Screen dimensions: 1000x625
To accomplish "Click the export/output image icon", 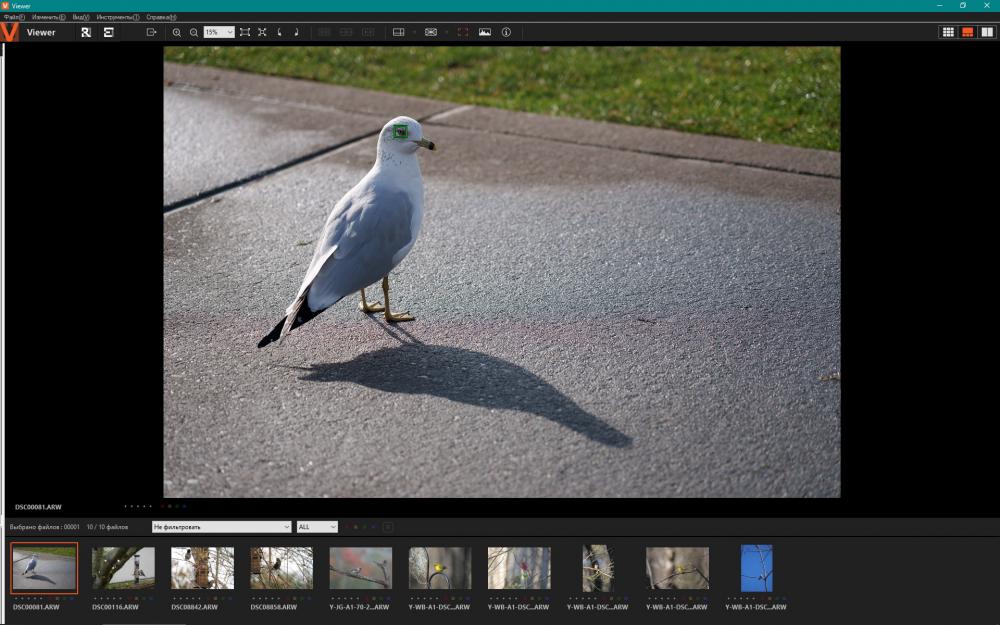I will click(151, 32).
